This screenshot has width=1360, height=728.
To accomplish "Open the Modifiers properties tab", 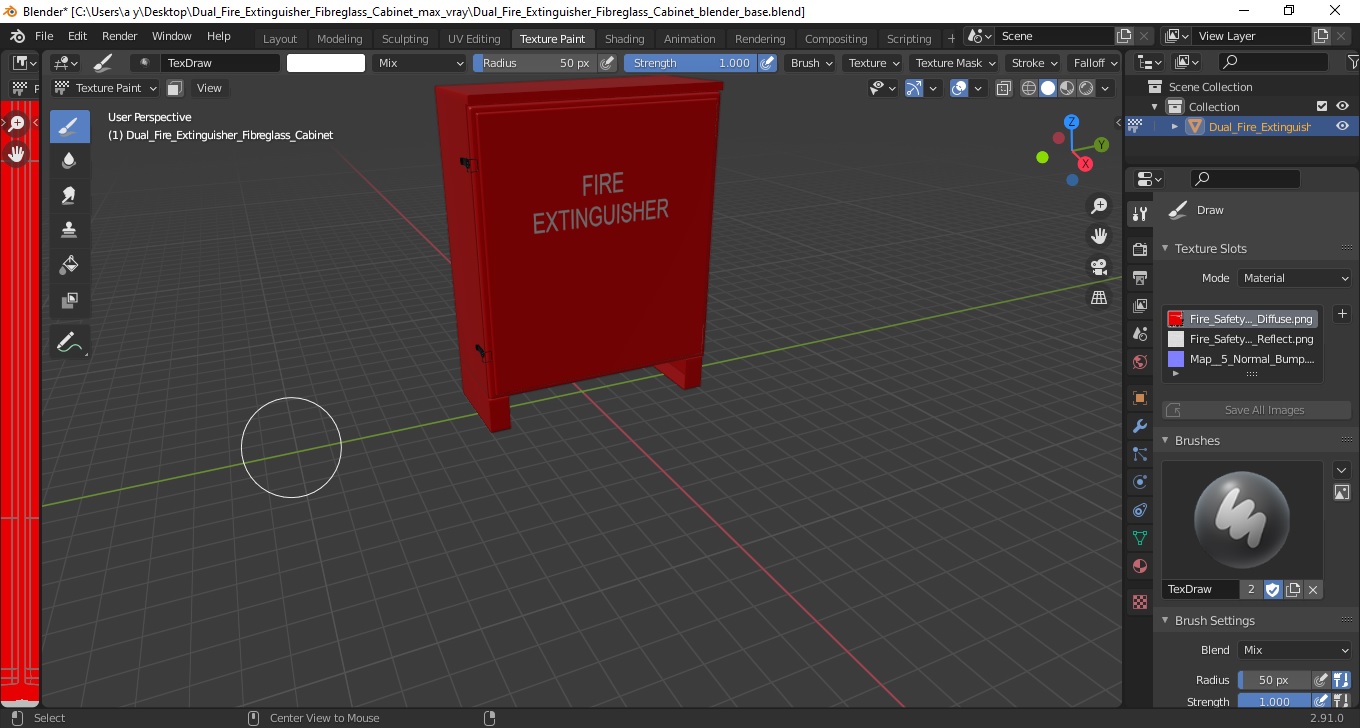I will pyautogui.click(x=1139, y=426).
